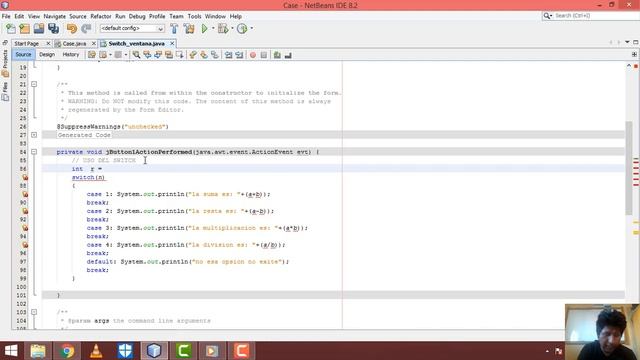Image resolution: width=640 pixels, height=360 pixels.
Task: Click the line with 'int r ='
Action: 333,169
